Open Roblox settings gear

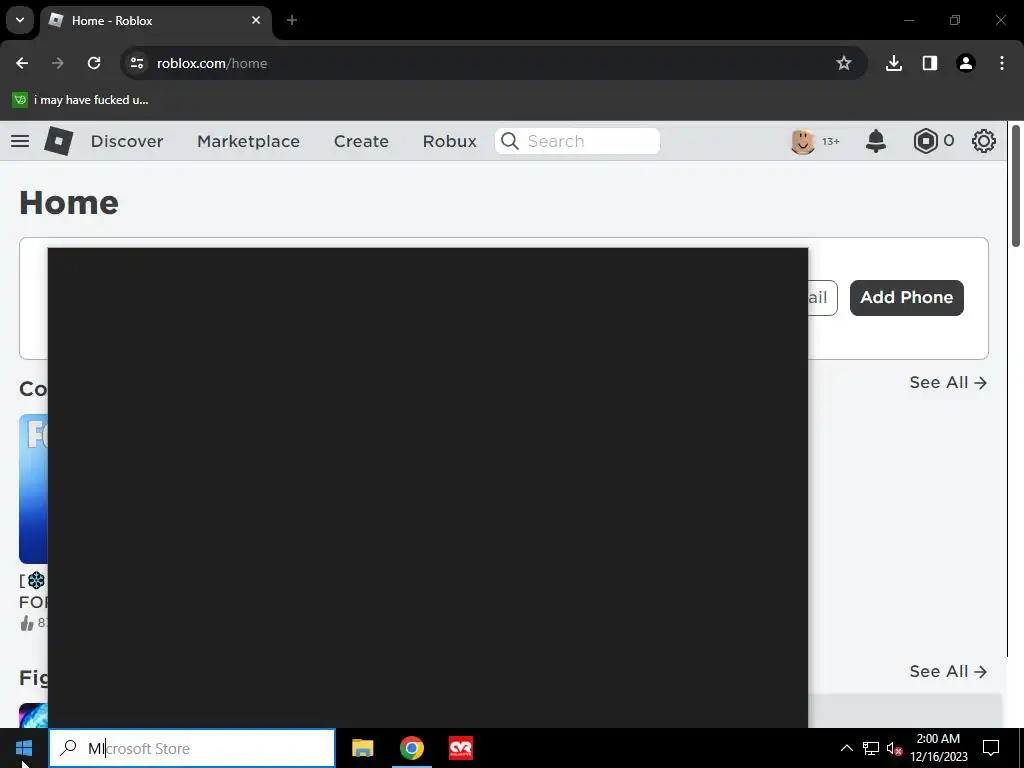pos(984,141)
